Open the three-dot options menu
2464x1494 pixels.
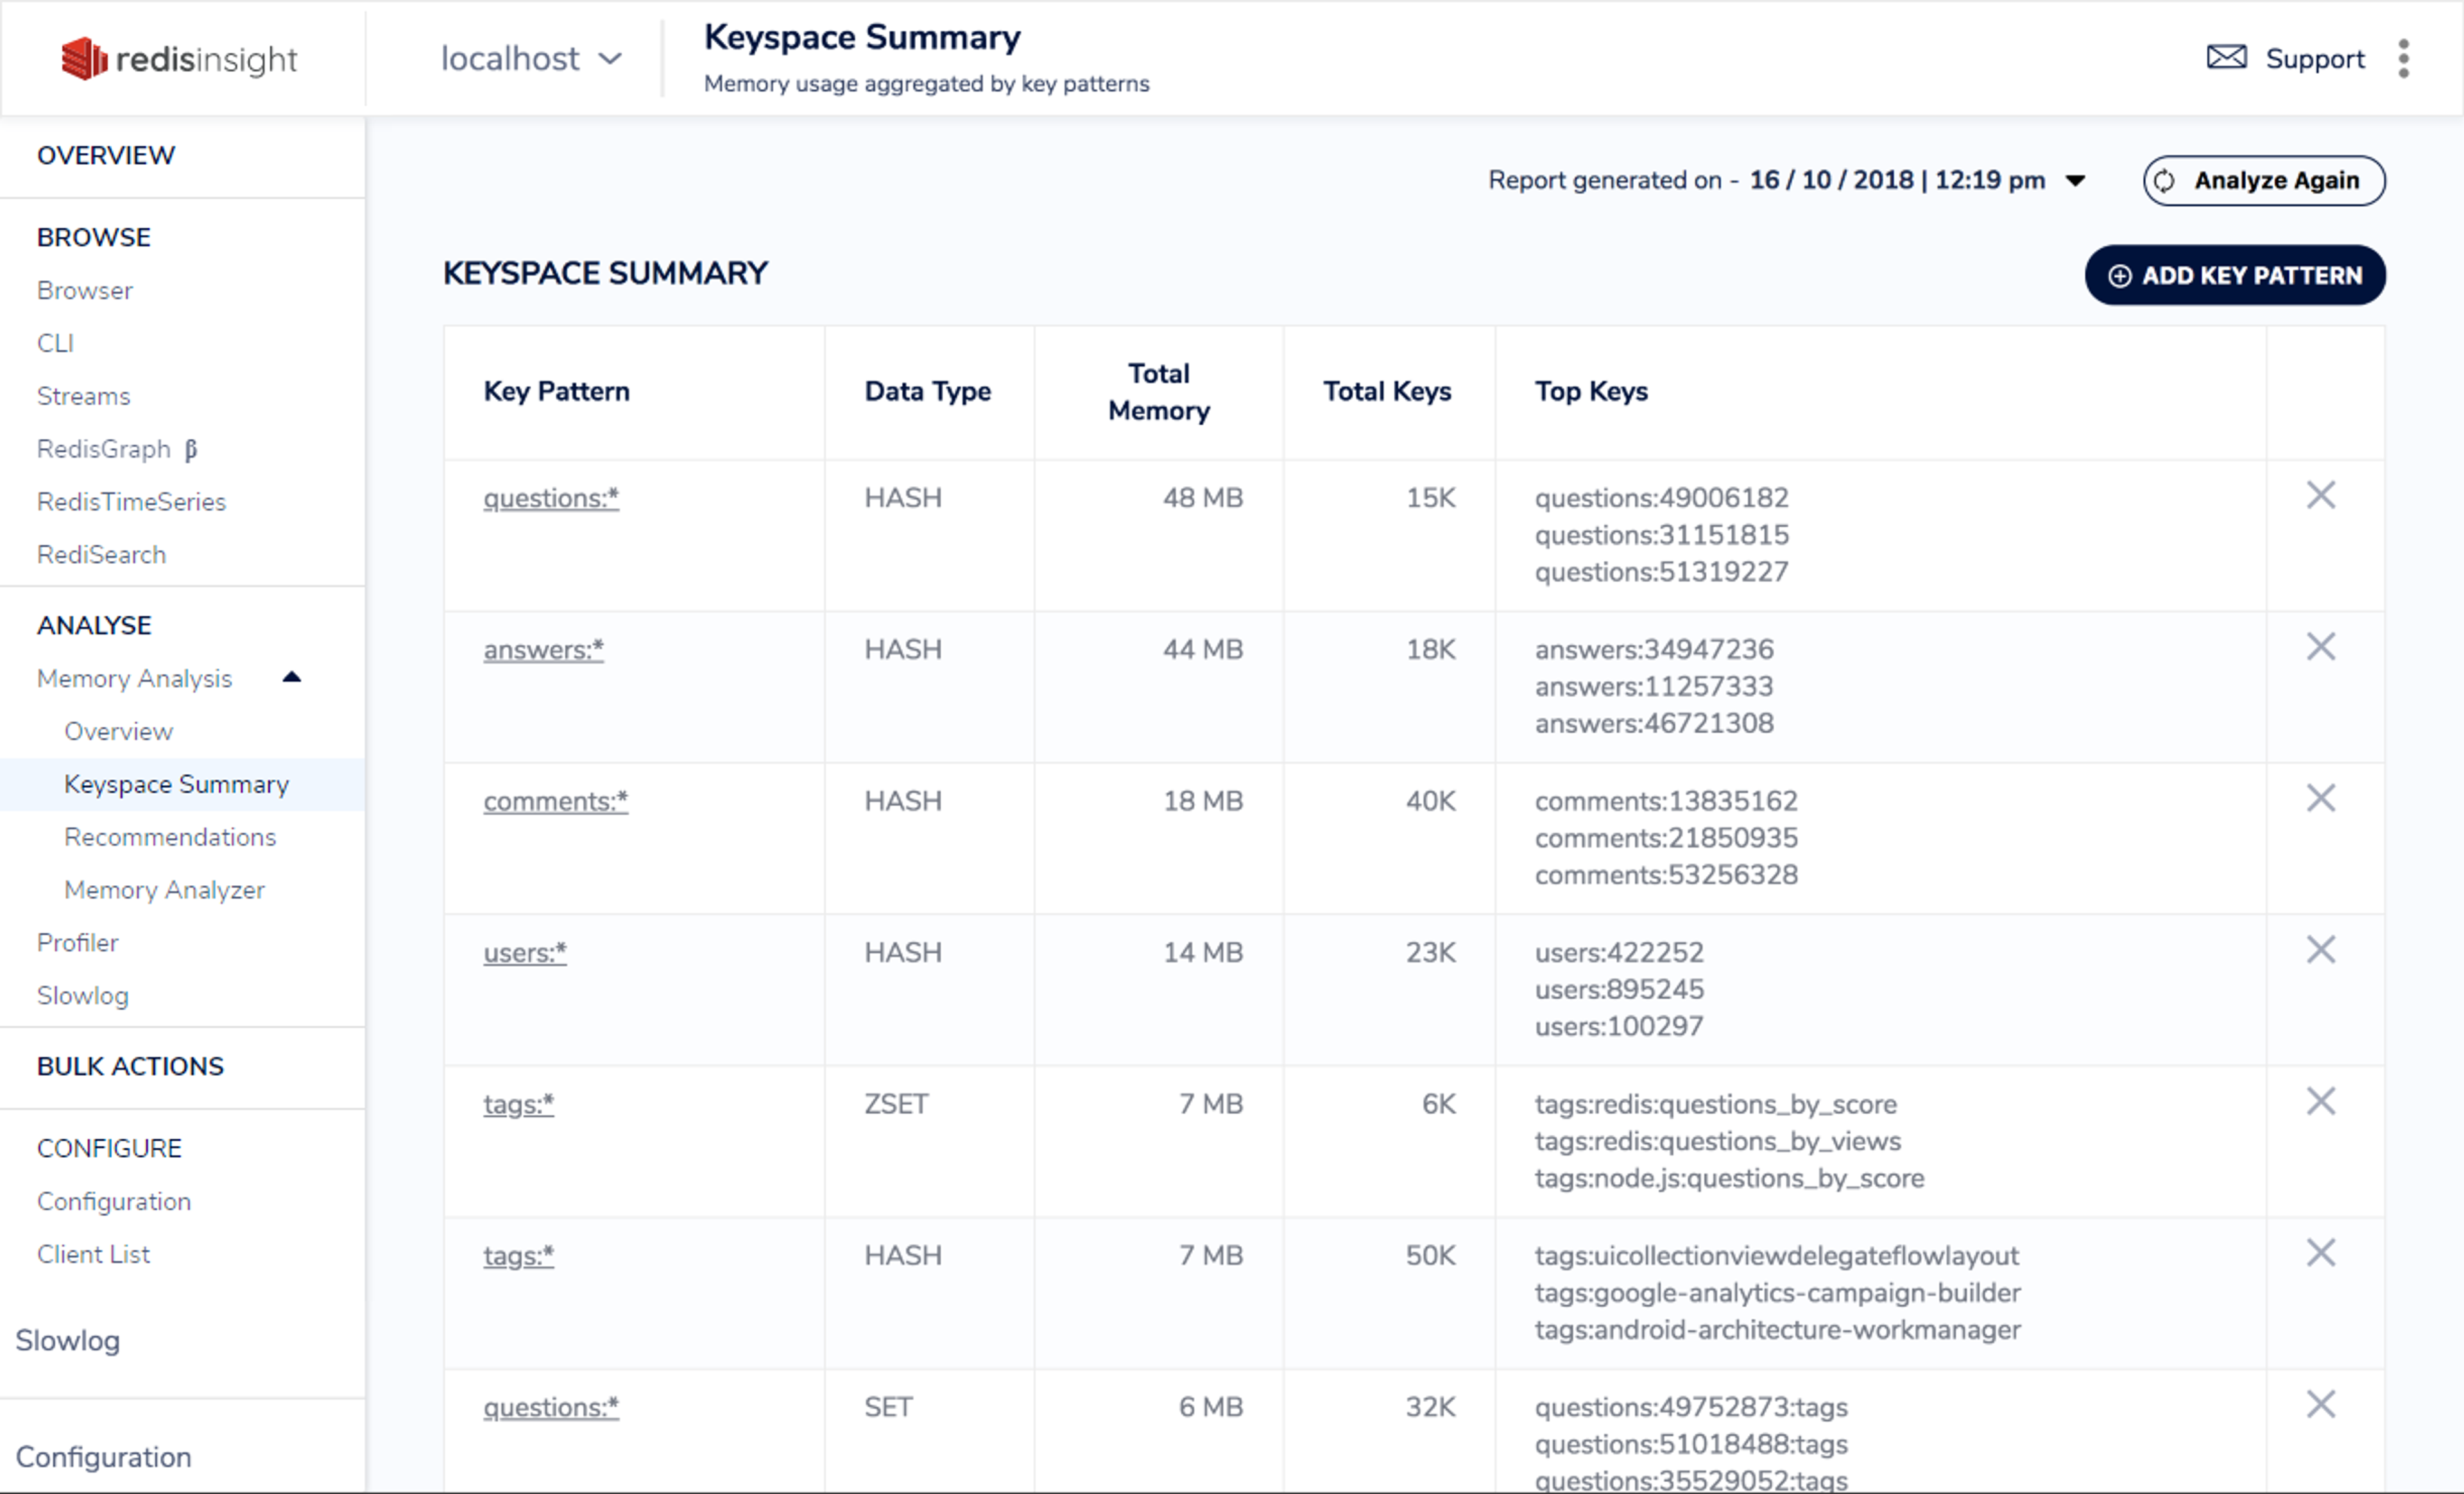click(2403, 59)
